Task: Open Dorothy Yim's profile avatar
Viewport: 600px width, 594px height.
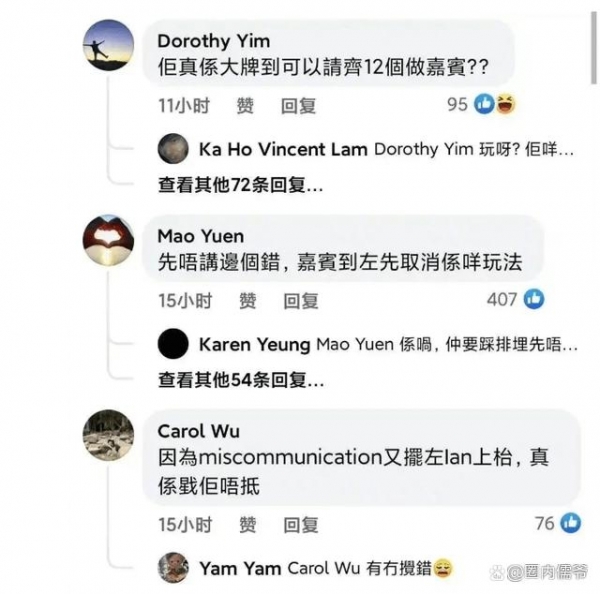Action: [x=109, y=45]
